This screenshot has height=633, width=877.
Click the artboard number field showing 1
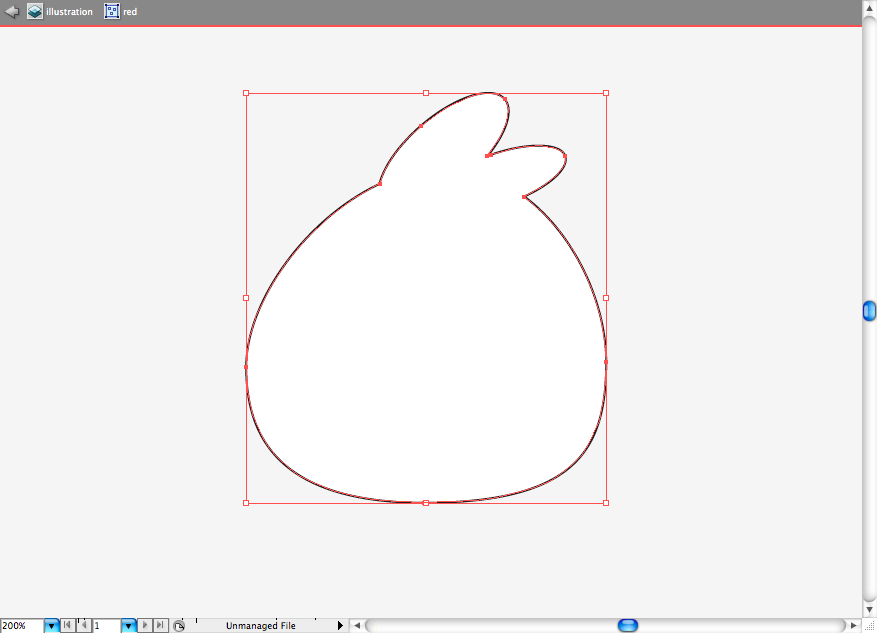coord(106,626)
